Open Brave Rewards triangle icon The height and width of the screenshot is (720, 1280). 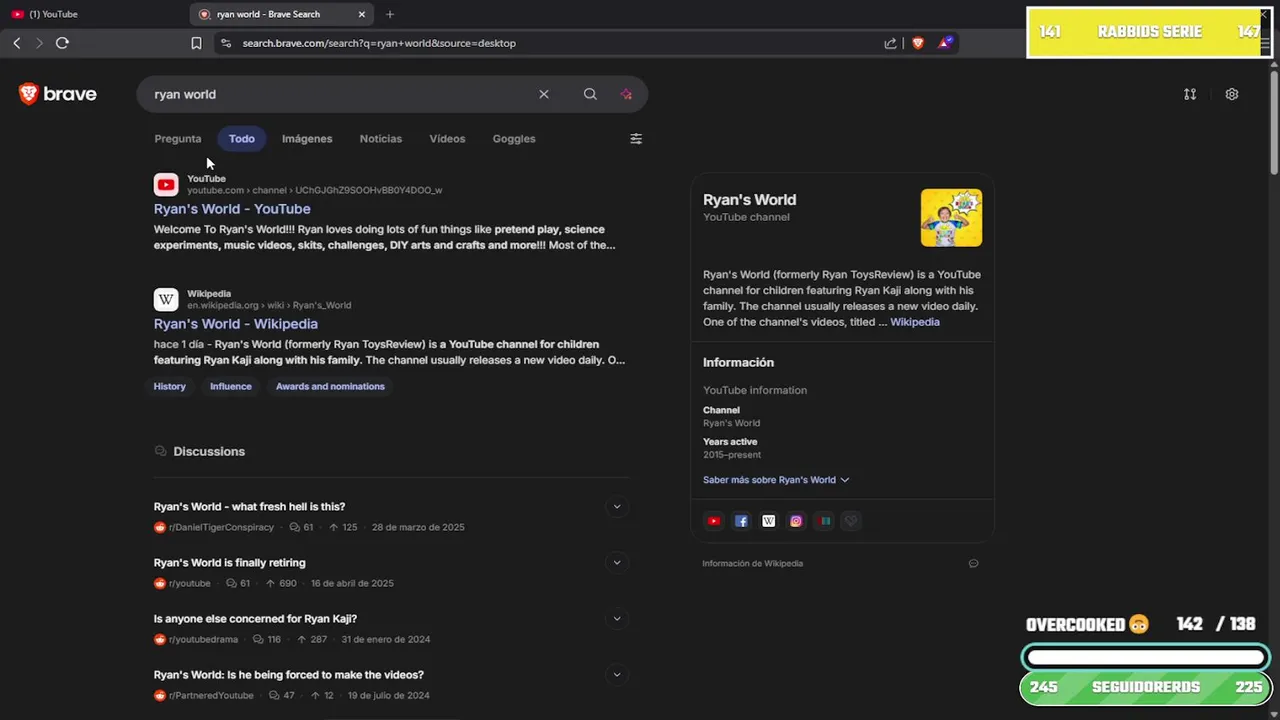[945, 43]
